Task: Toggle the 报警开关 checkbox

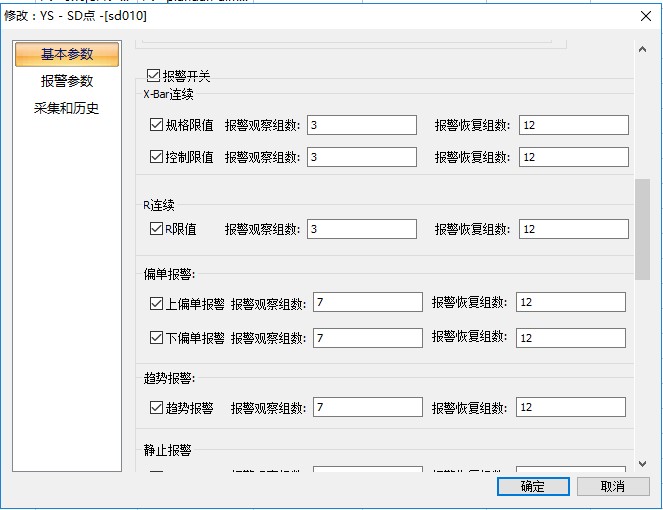Action: 154,75
